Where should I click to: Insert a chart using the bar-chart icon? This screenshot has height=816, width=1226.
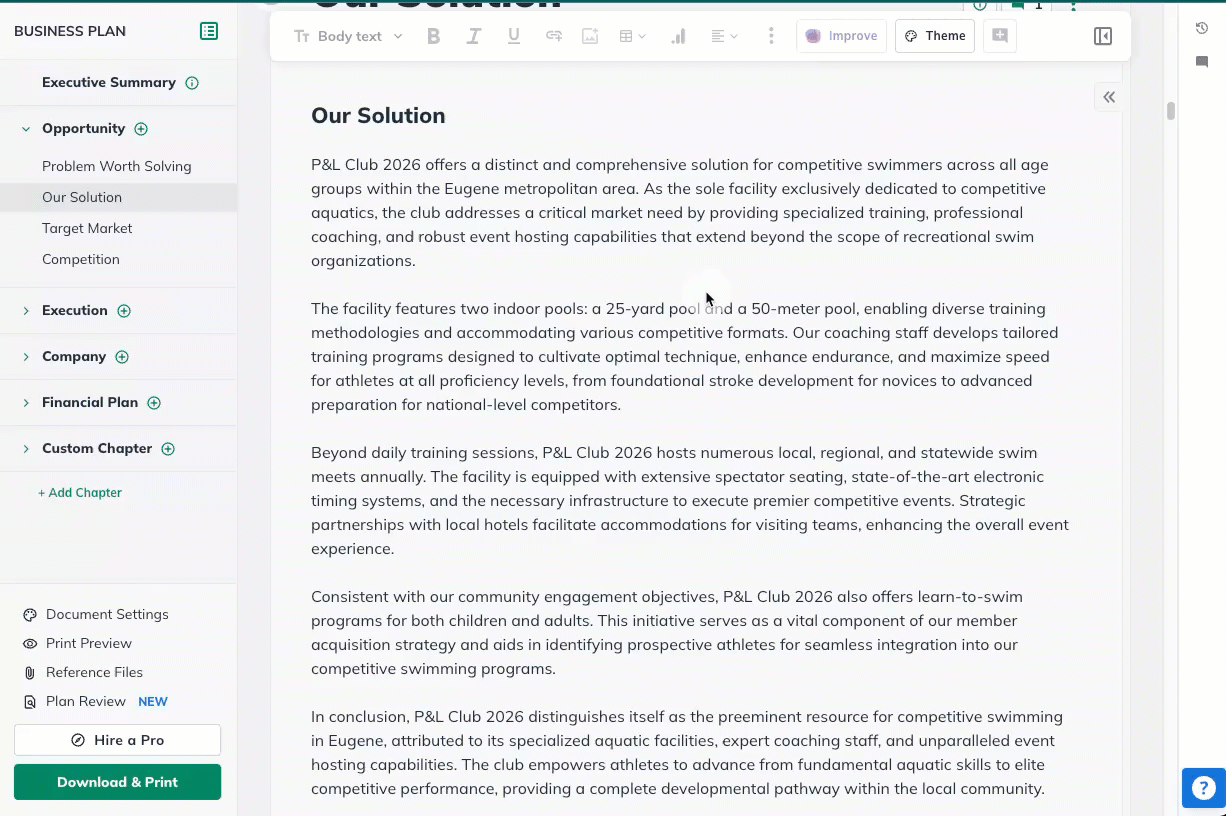point(678,36)
